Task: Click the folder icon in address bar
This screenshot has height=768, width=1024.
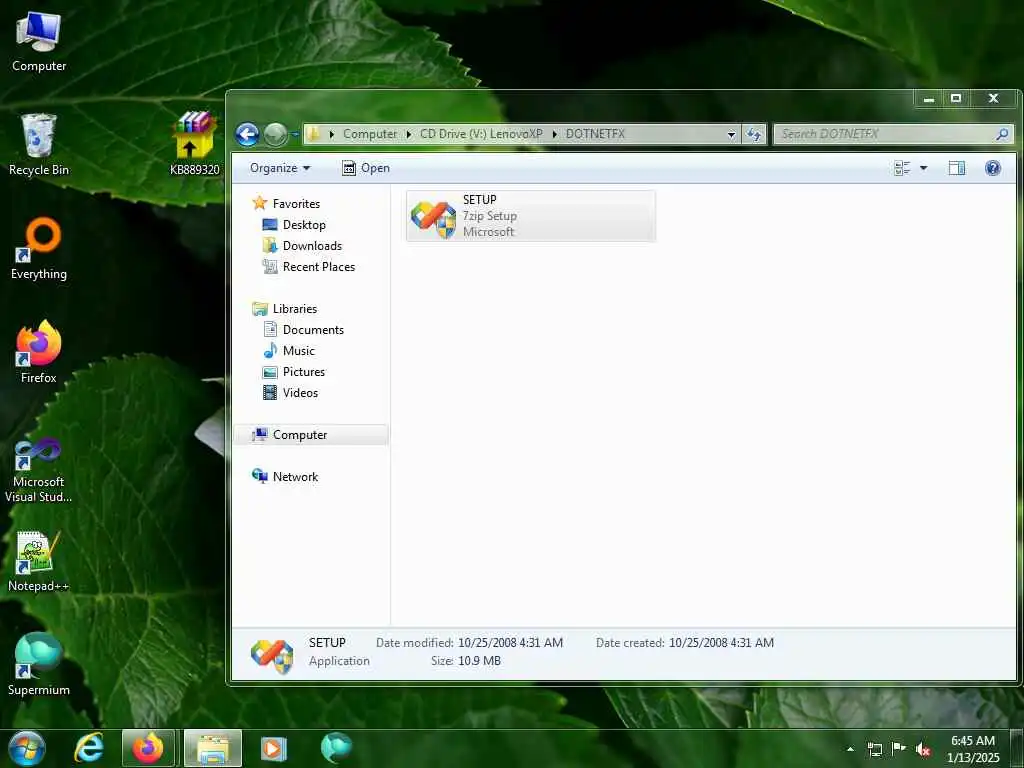Action: (314, 134)
